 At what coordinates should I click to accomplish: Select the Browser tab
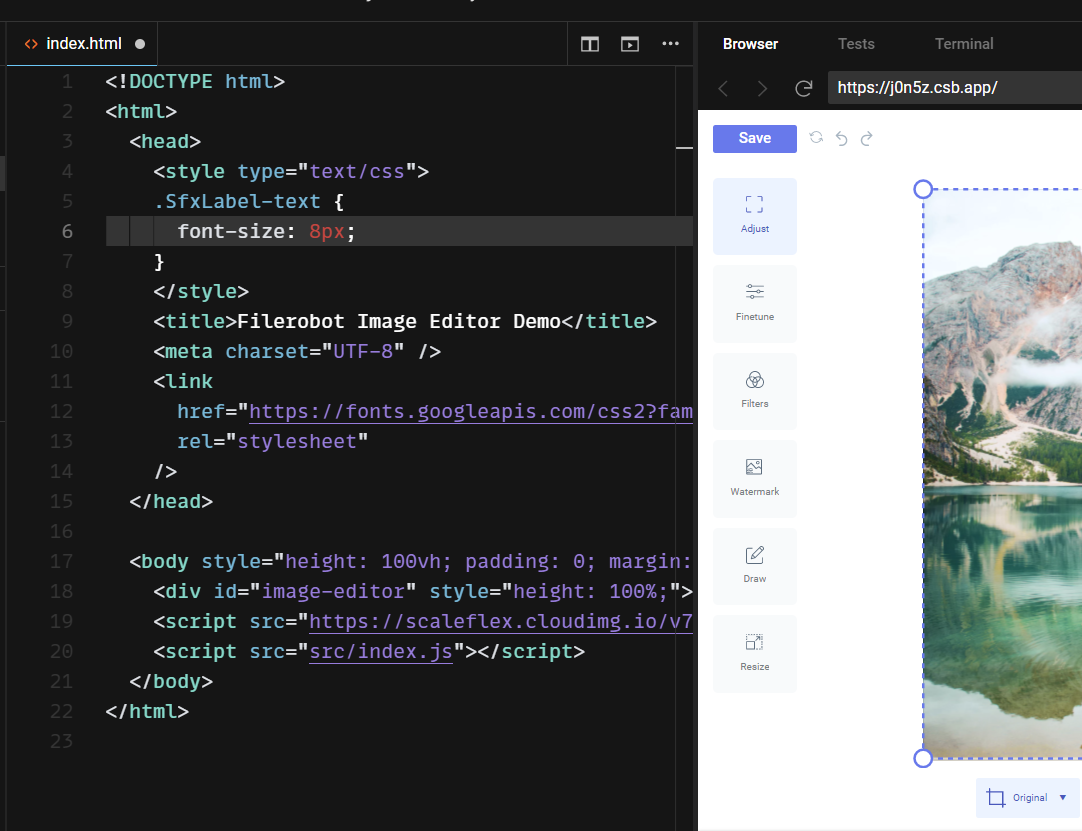pyautogui.click(x=749, y=44)
